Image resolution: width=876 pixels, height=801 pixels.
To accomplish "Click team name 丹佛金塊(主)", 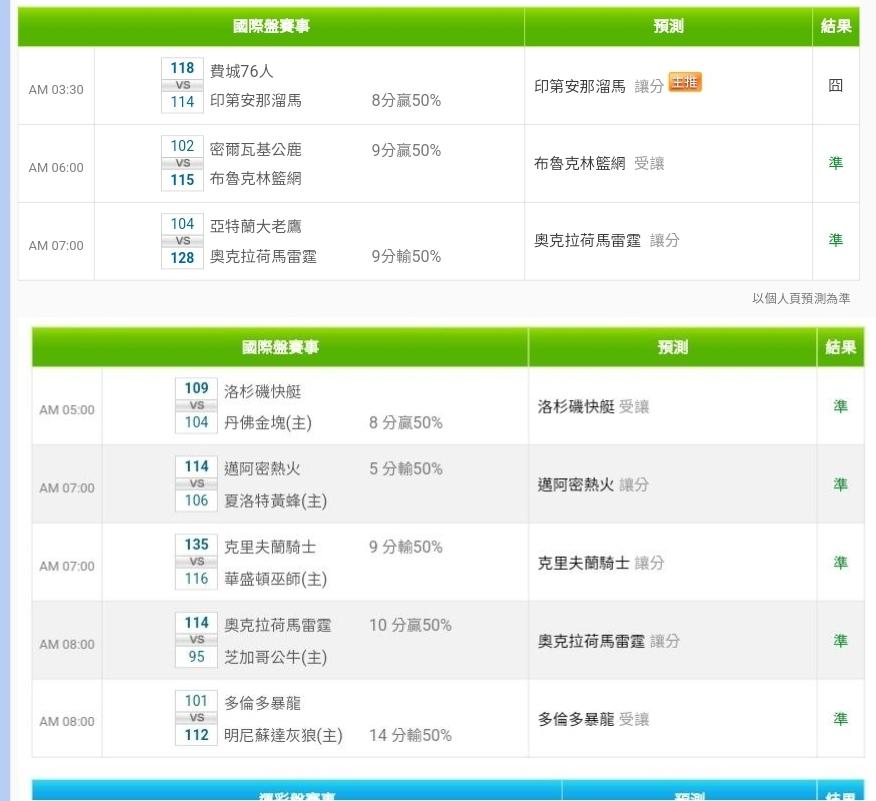I will pos(268,423).
